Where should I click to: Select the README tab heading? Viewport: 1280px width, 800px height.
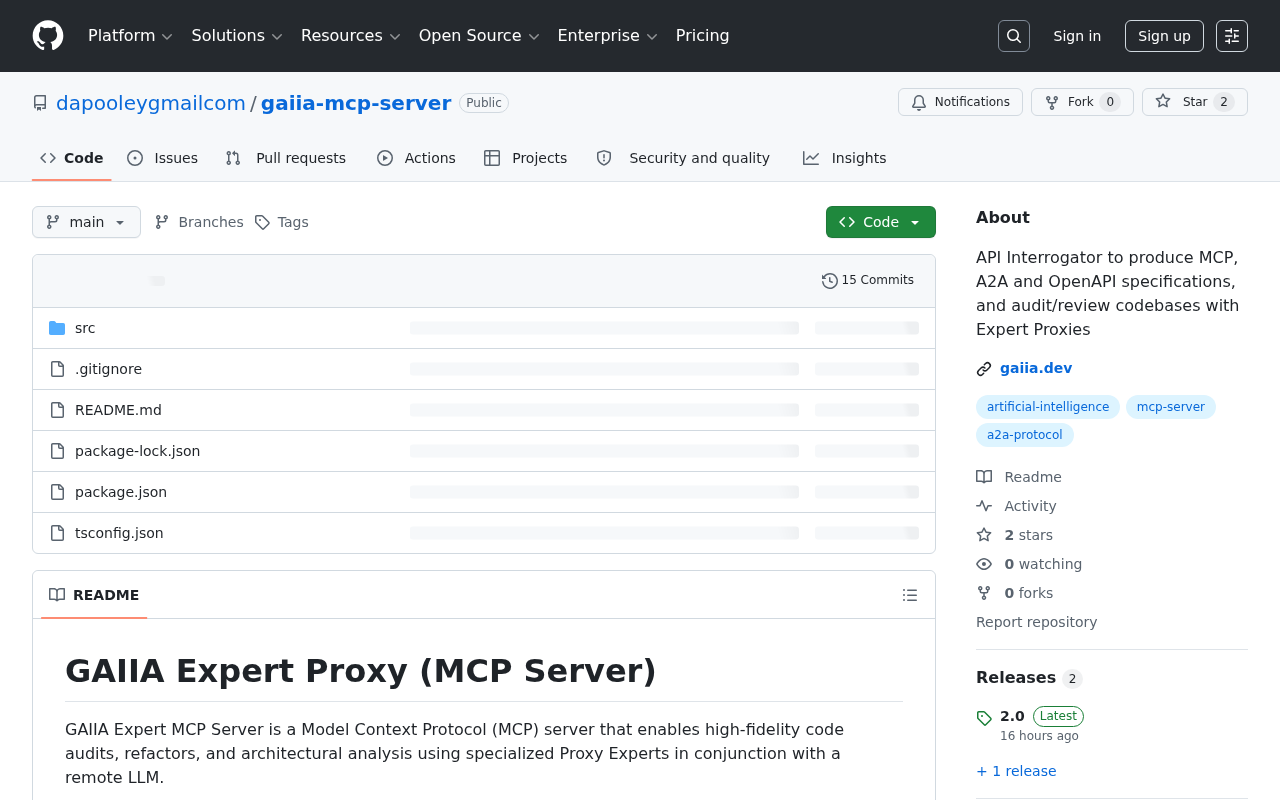94,595
